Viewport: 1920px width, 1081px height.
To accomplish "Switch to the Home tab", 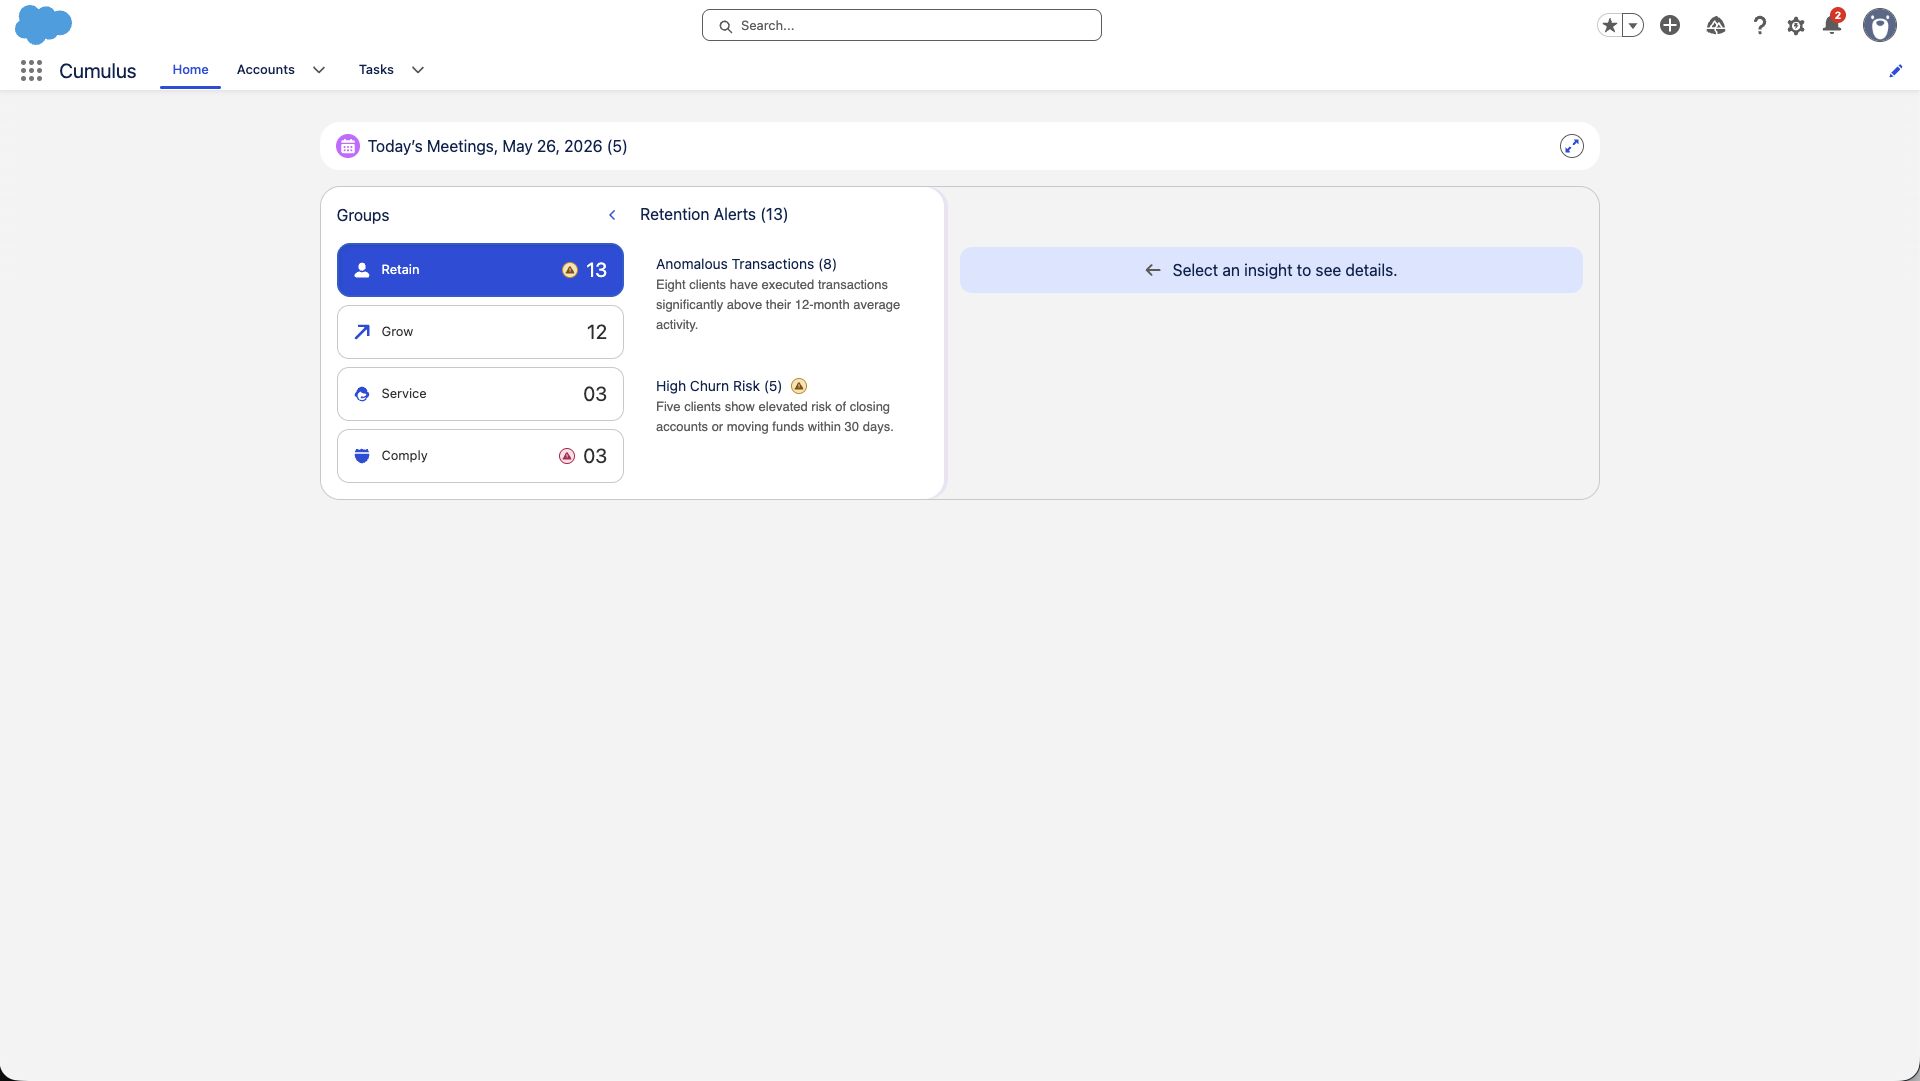I will click(190, 70).
